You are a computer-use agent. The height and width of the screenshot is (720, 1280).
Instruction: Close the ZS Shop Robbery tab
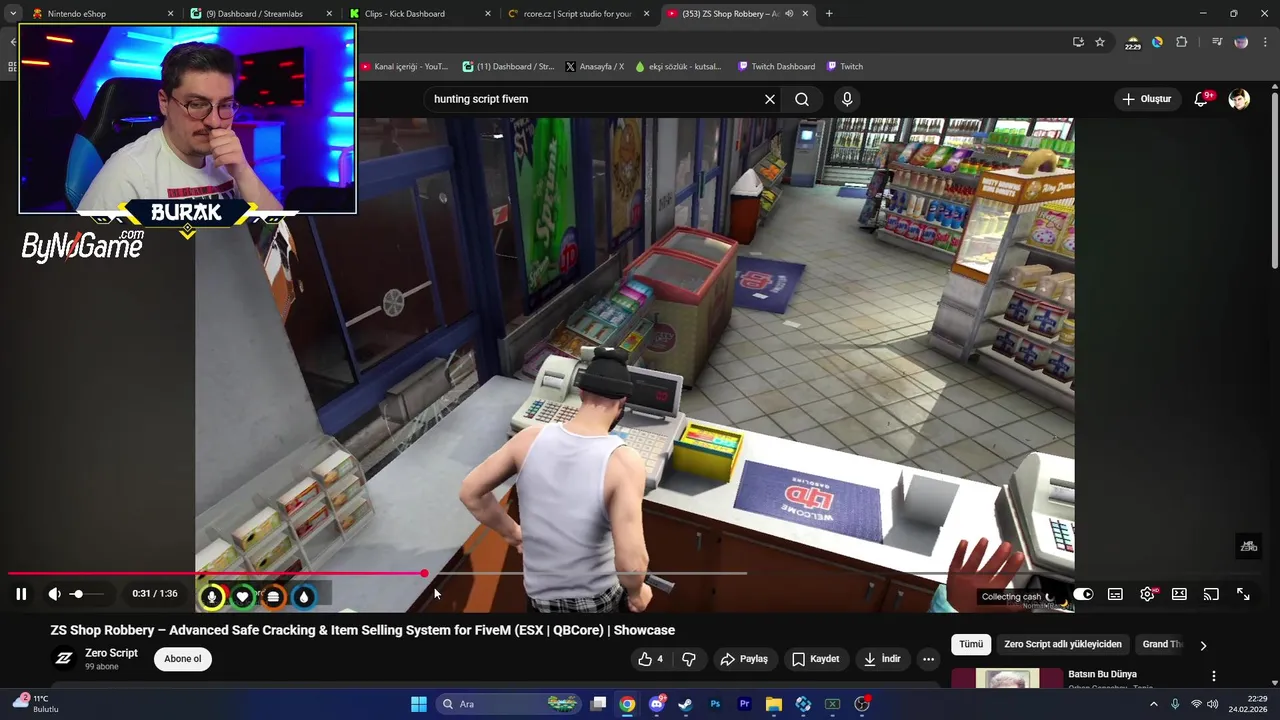click(x=806, y=14)
